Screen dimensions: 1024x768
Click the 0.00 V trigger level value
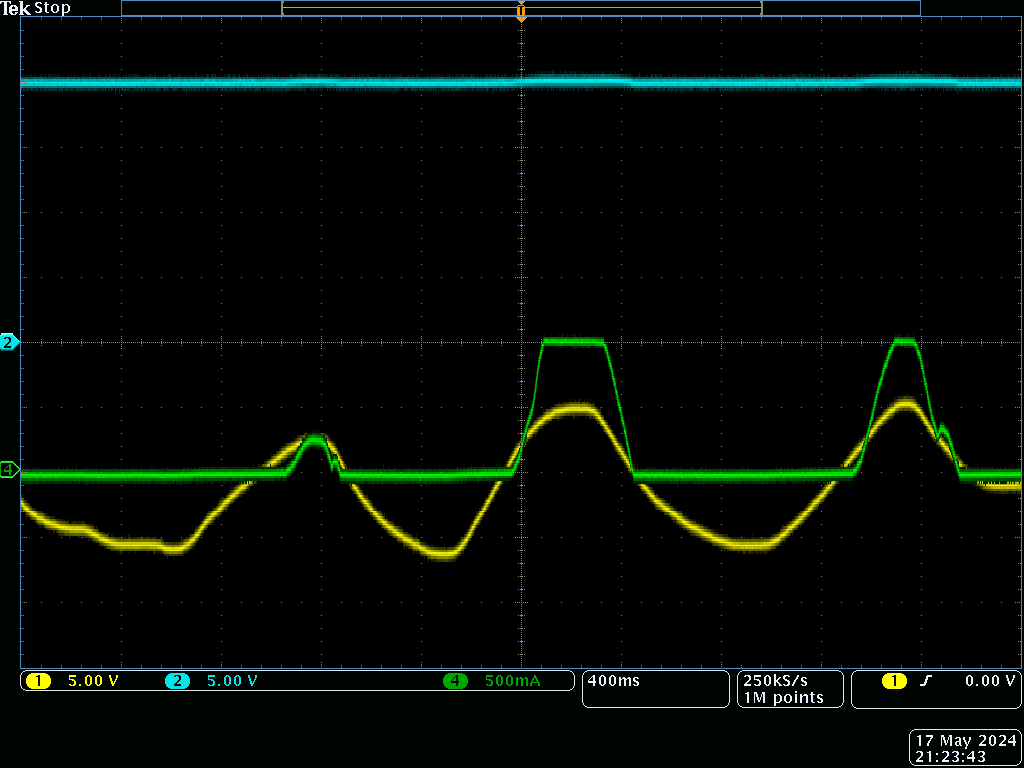point(990,681)
